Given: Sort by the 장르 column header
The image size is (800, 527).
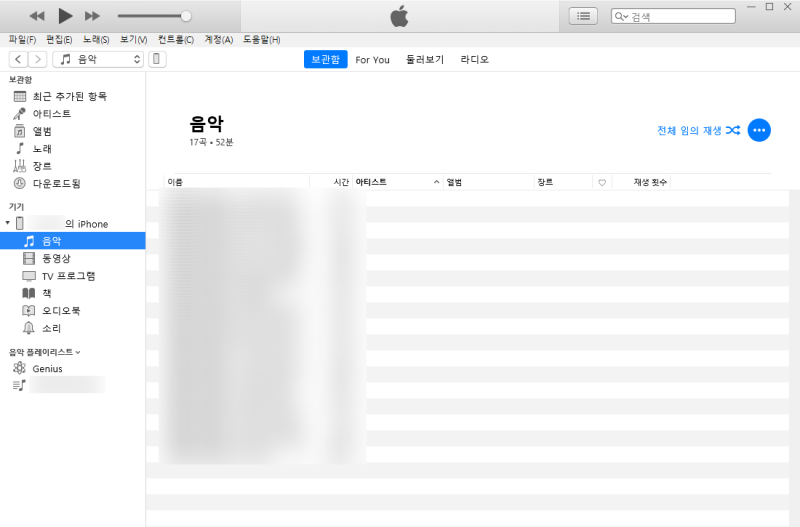Looking at the screenshot, I should click(563, 182).
